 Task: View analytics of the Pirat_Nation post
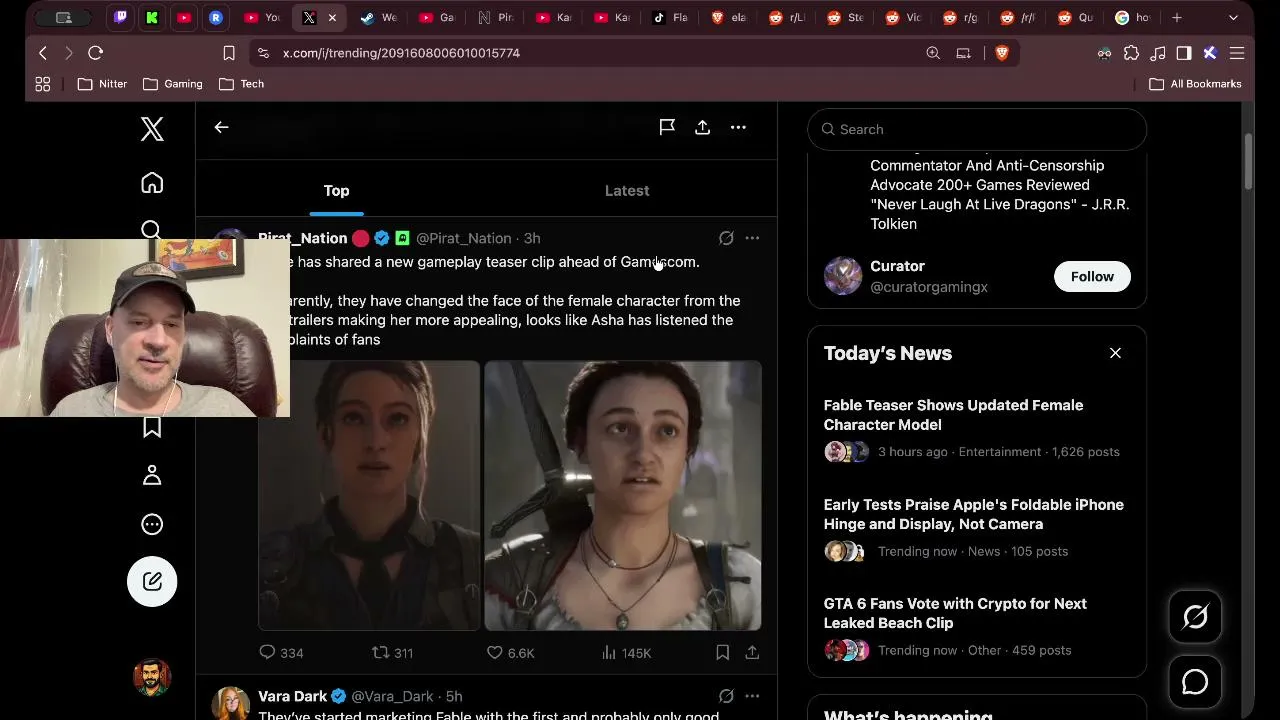pyautogui.click(x=626, y=652)
